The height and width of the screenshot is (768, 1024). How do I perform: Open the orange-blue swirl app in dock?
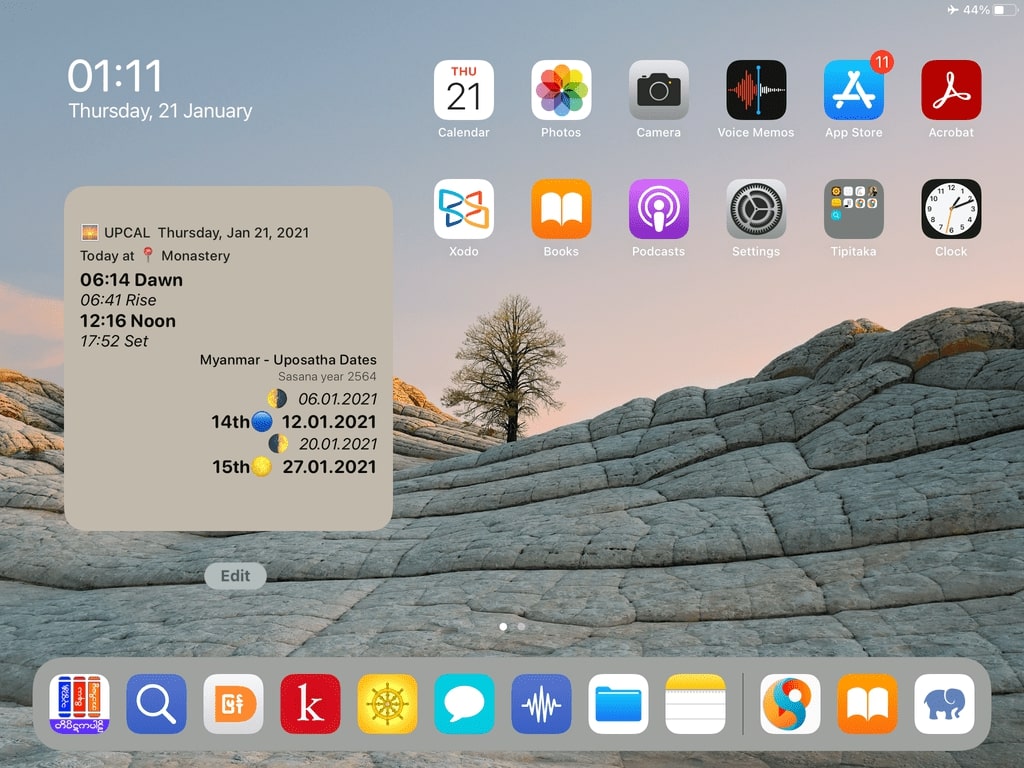tap(790, 704)
